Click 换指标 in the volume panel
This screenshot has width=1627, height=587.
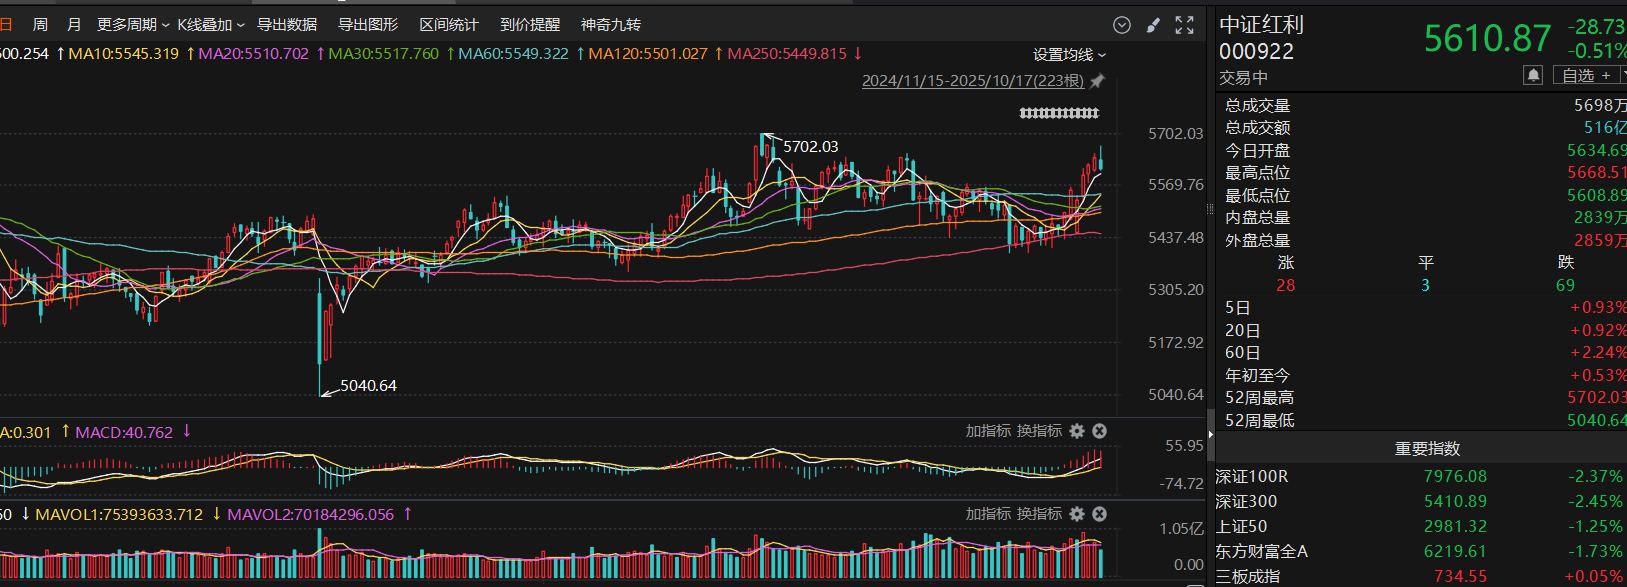1039,514
